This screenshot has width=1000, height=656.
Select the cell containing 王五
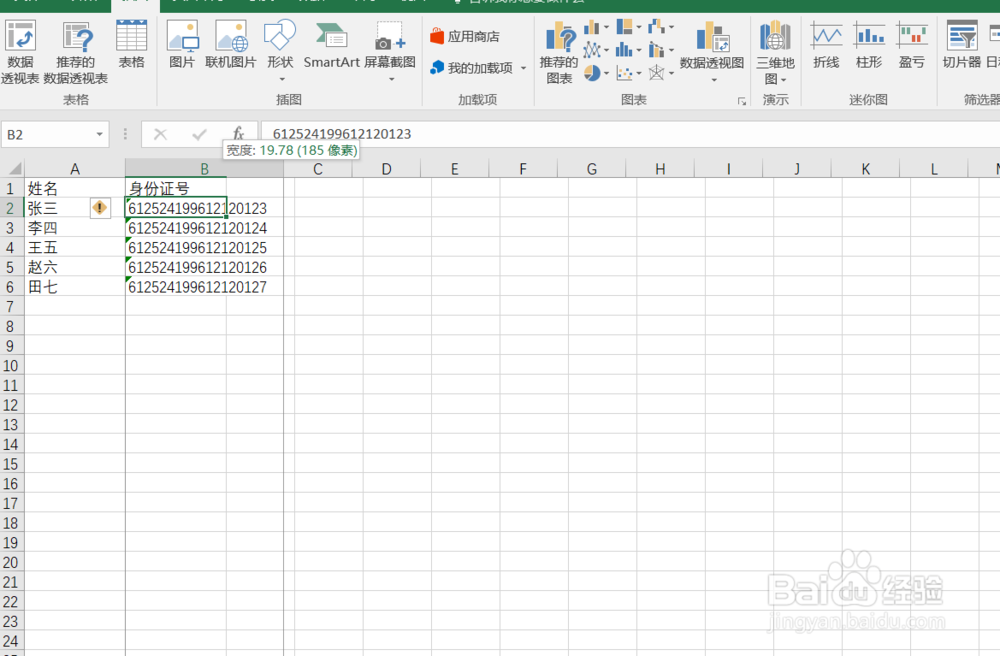click(75, 248)
